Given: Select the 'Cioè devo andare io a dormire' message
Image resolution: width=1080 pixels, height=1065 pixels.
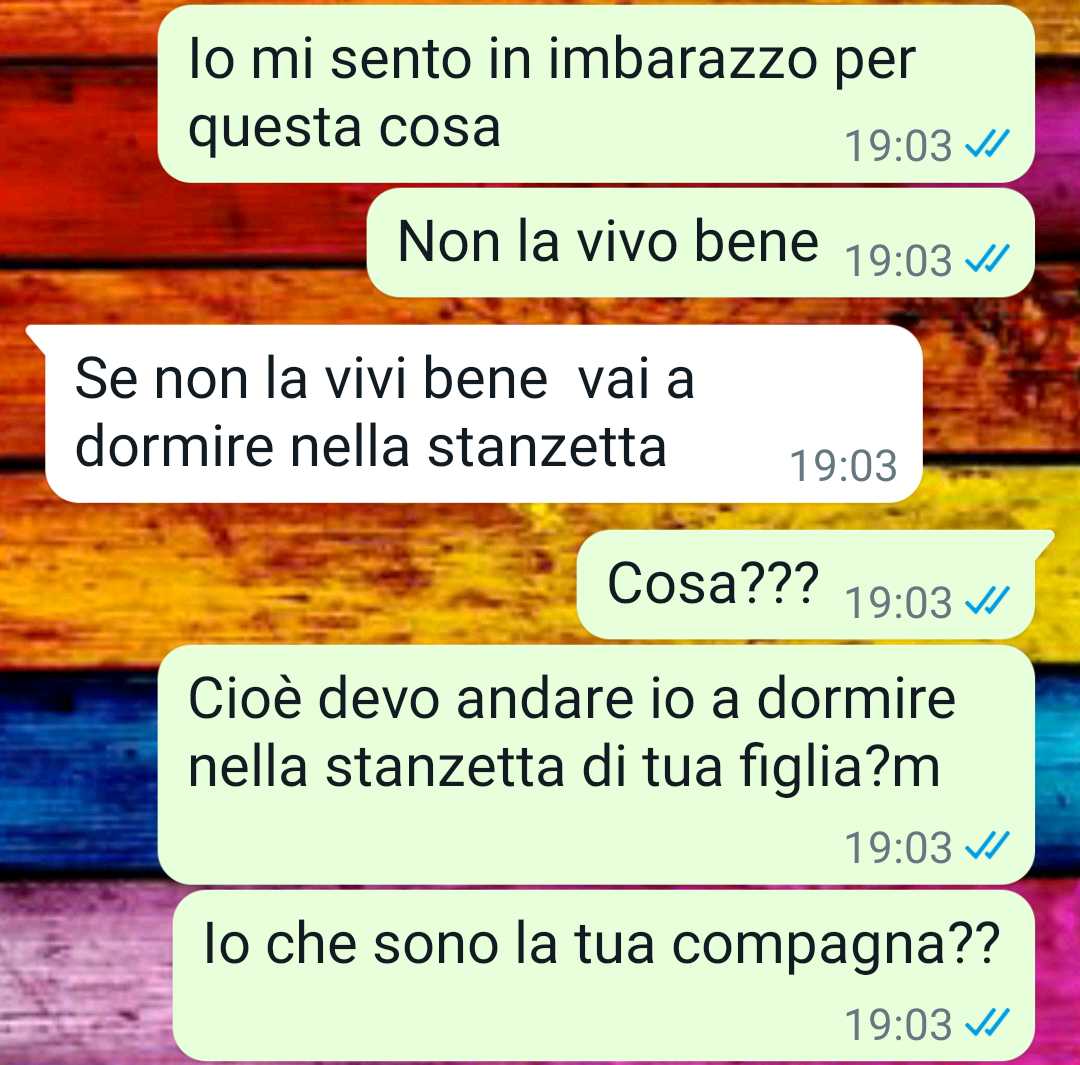Looking at the screenshot, I should pos(596,765).
